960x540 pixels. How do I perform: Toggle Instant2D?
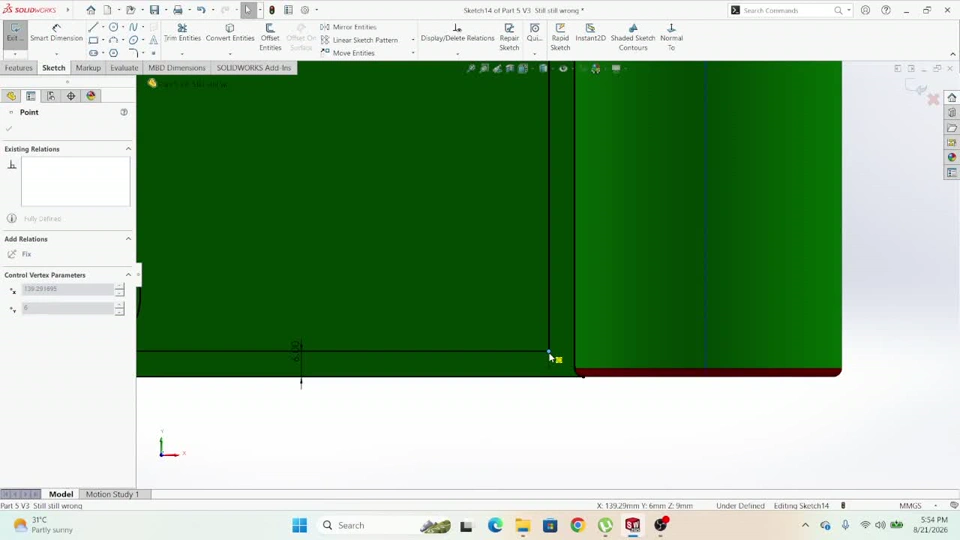point(590,33)
